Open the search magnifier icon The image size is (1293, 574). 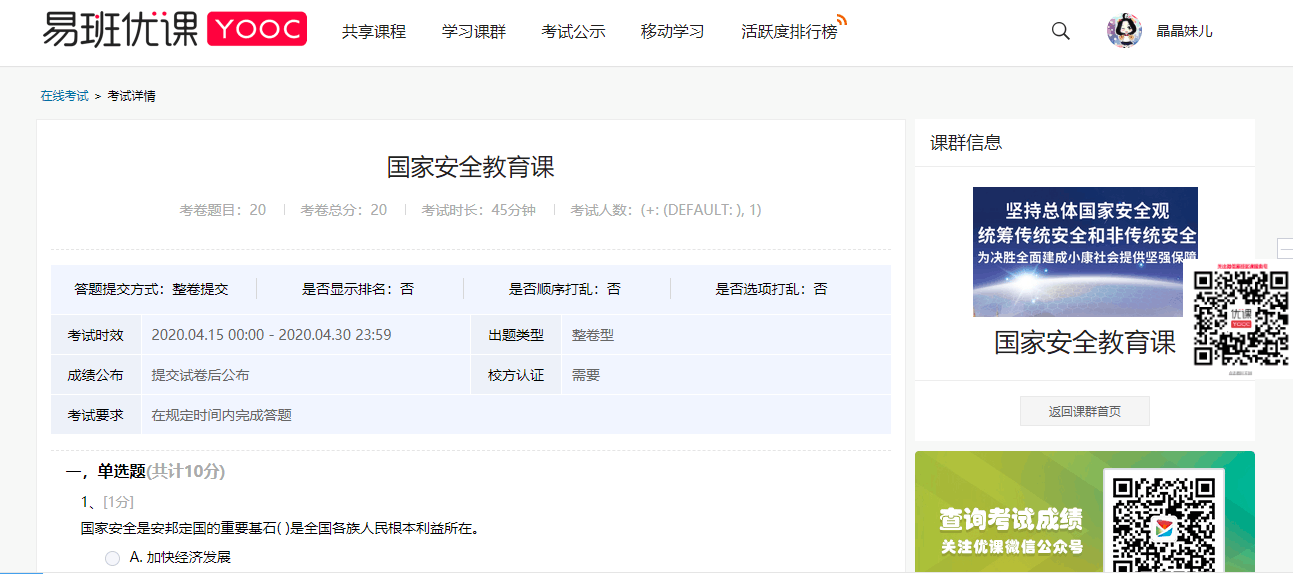1061,31
